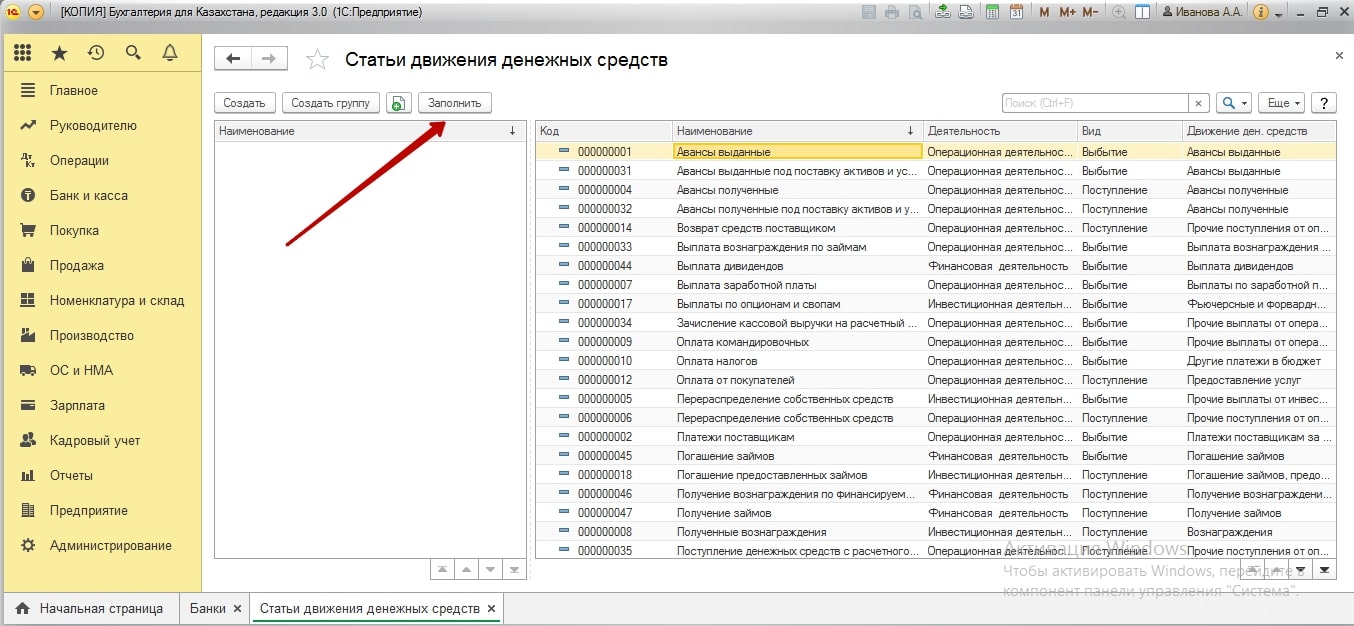Click the Поиск search field
This screenshot has width=1354, height=626.
tap(1094, 103)
